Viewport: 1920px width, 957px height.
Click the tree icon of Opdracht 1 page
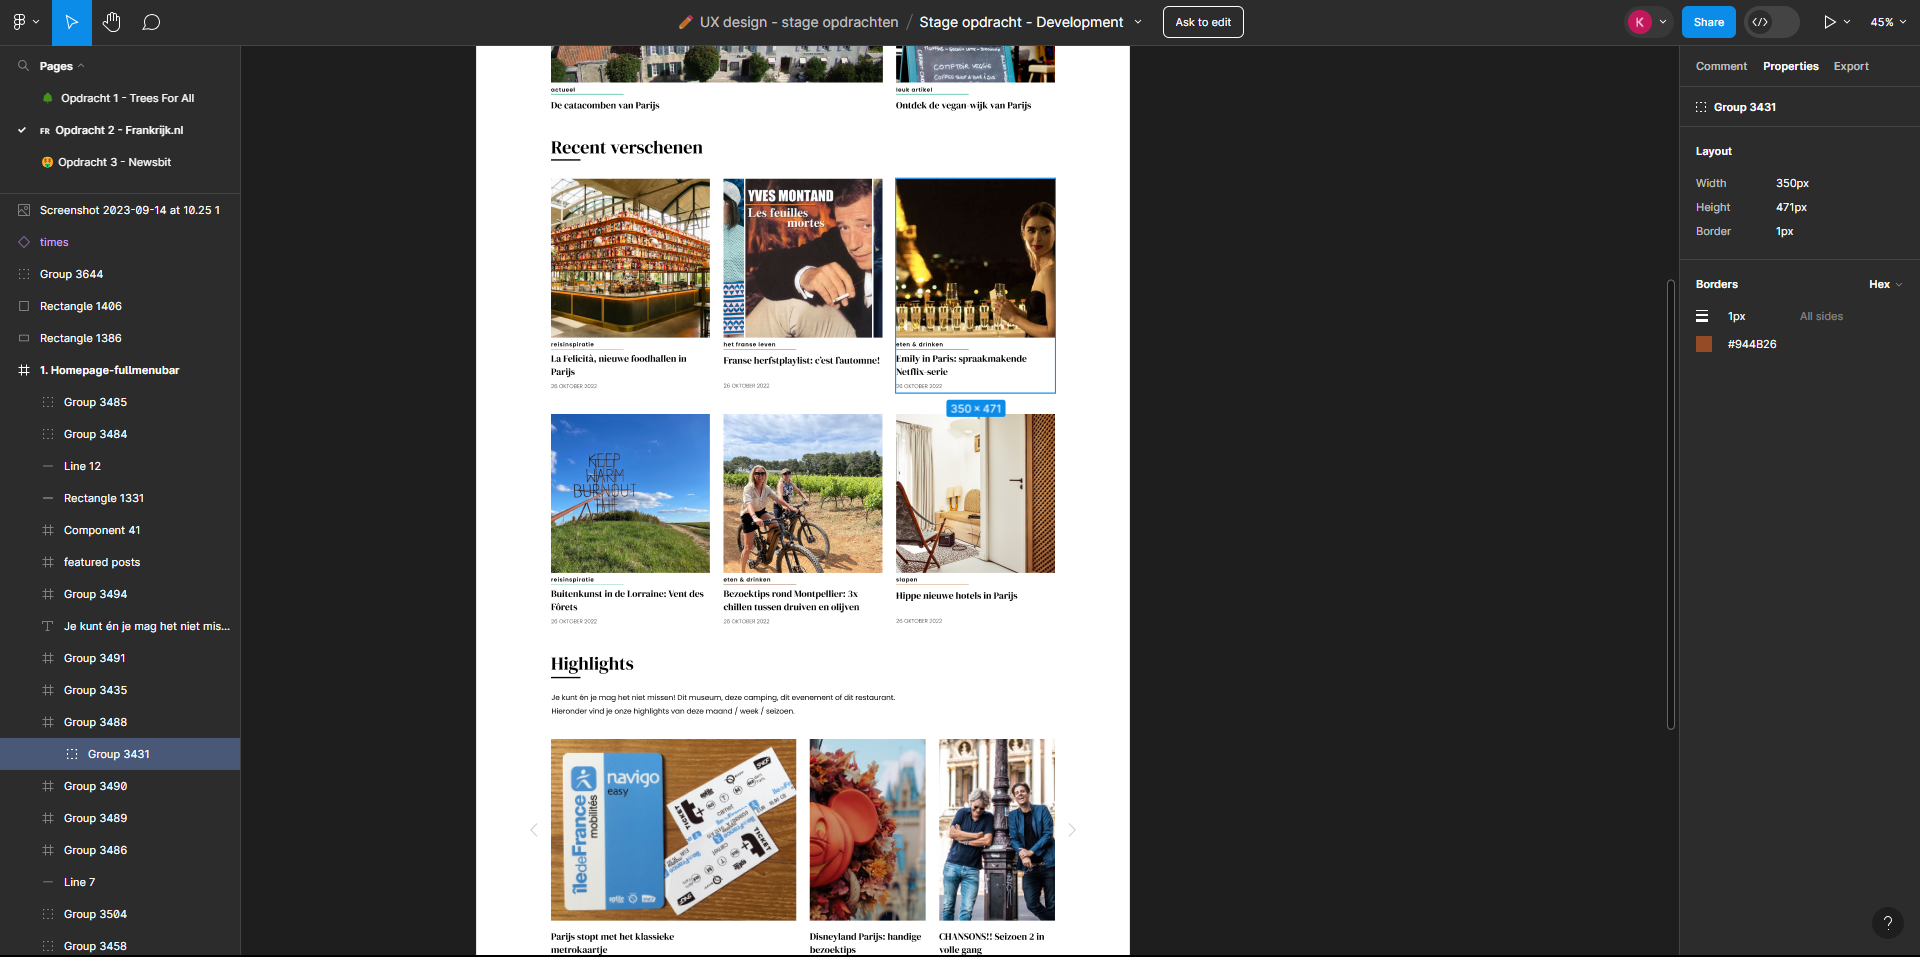tap(48, 98)
